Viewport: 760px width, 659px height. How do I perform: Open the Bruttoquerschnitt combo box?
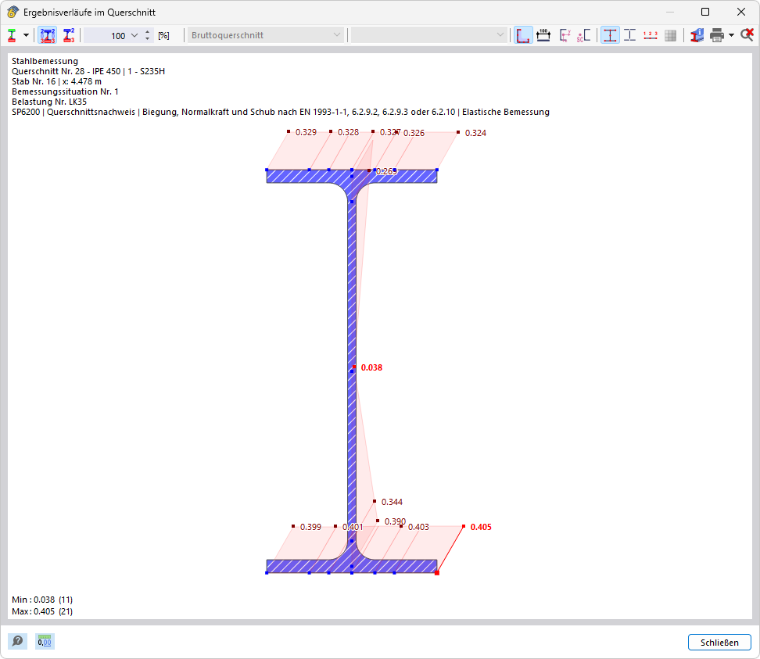(x=265, y=35)
